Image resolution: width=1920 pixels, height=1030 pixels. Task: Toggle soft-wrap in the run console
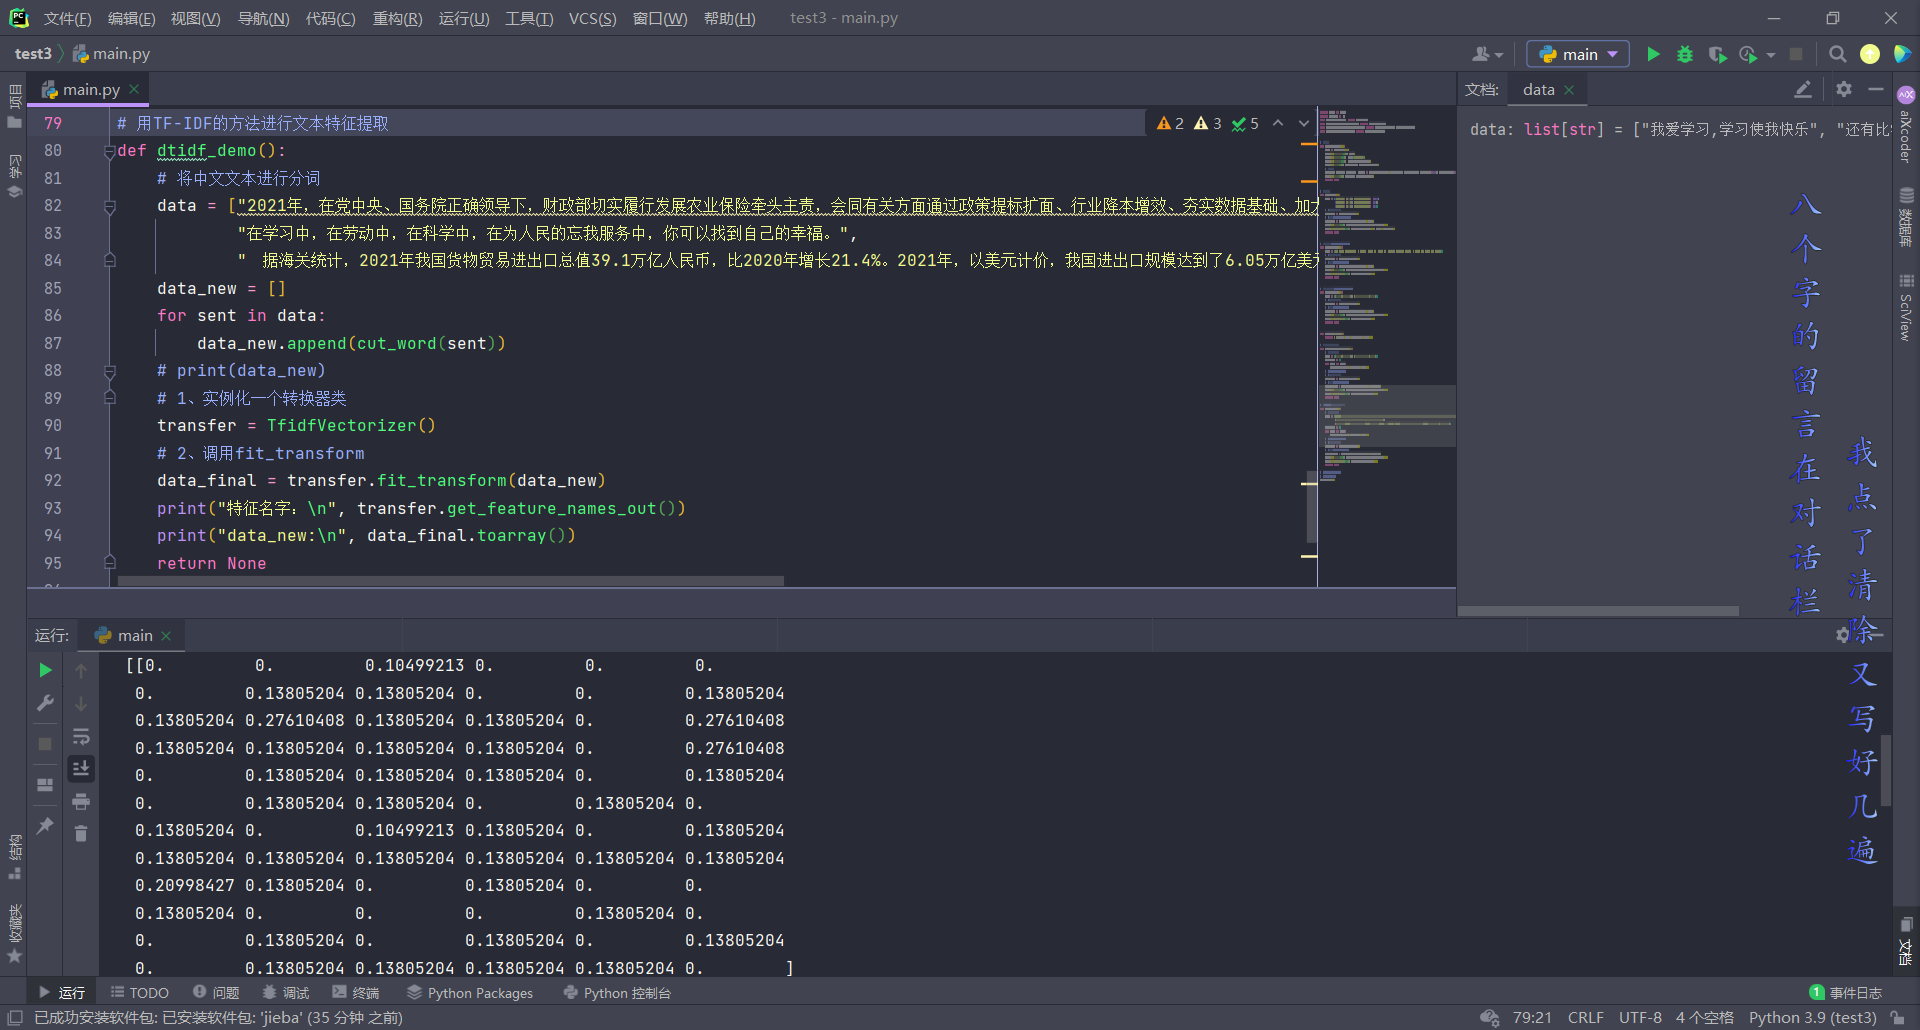(81, 737)
